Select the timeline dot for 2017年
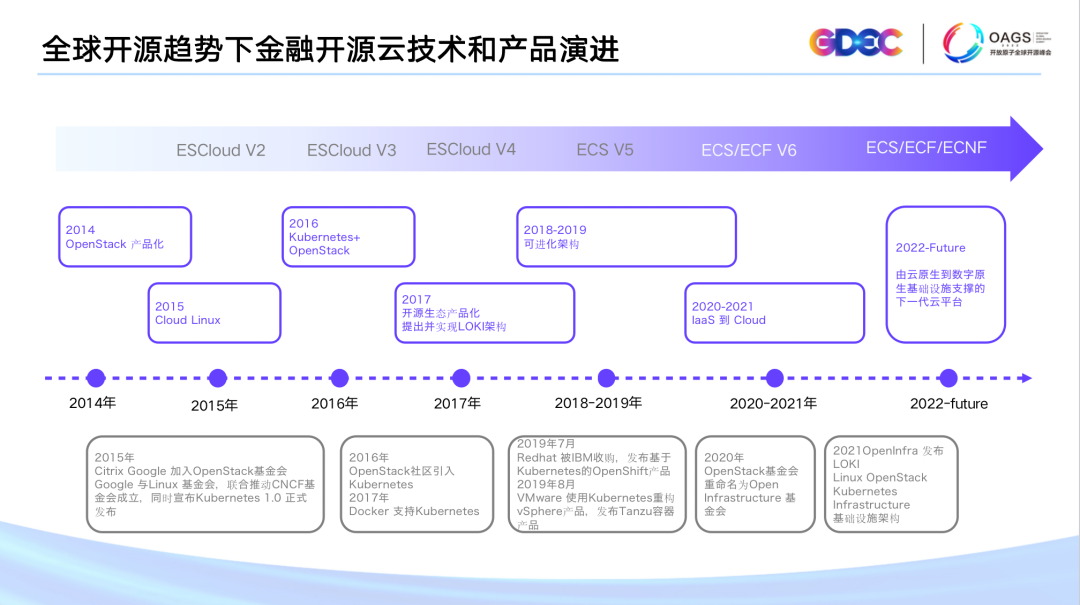The image size is (1080, 605). pos(461,378)
